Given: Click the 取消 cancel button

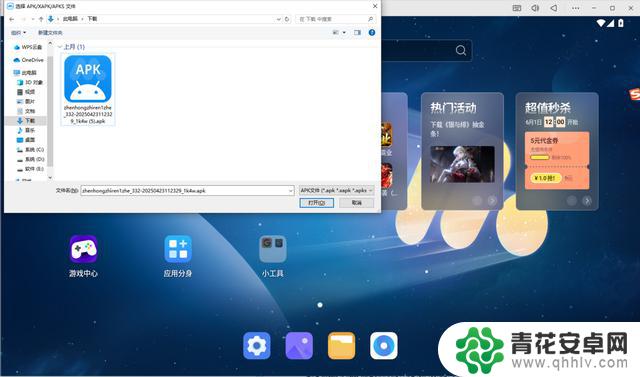Looking at the screenshot, I should (357, 203).
